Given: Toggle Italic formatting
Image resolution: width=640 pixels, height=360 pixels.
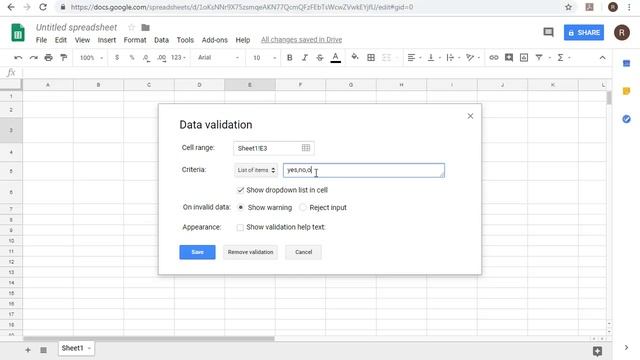Looking at the screenshot, I should 304,58.
